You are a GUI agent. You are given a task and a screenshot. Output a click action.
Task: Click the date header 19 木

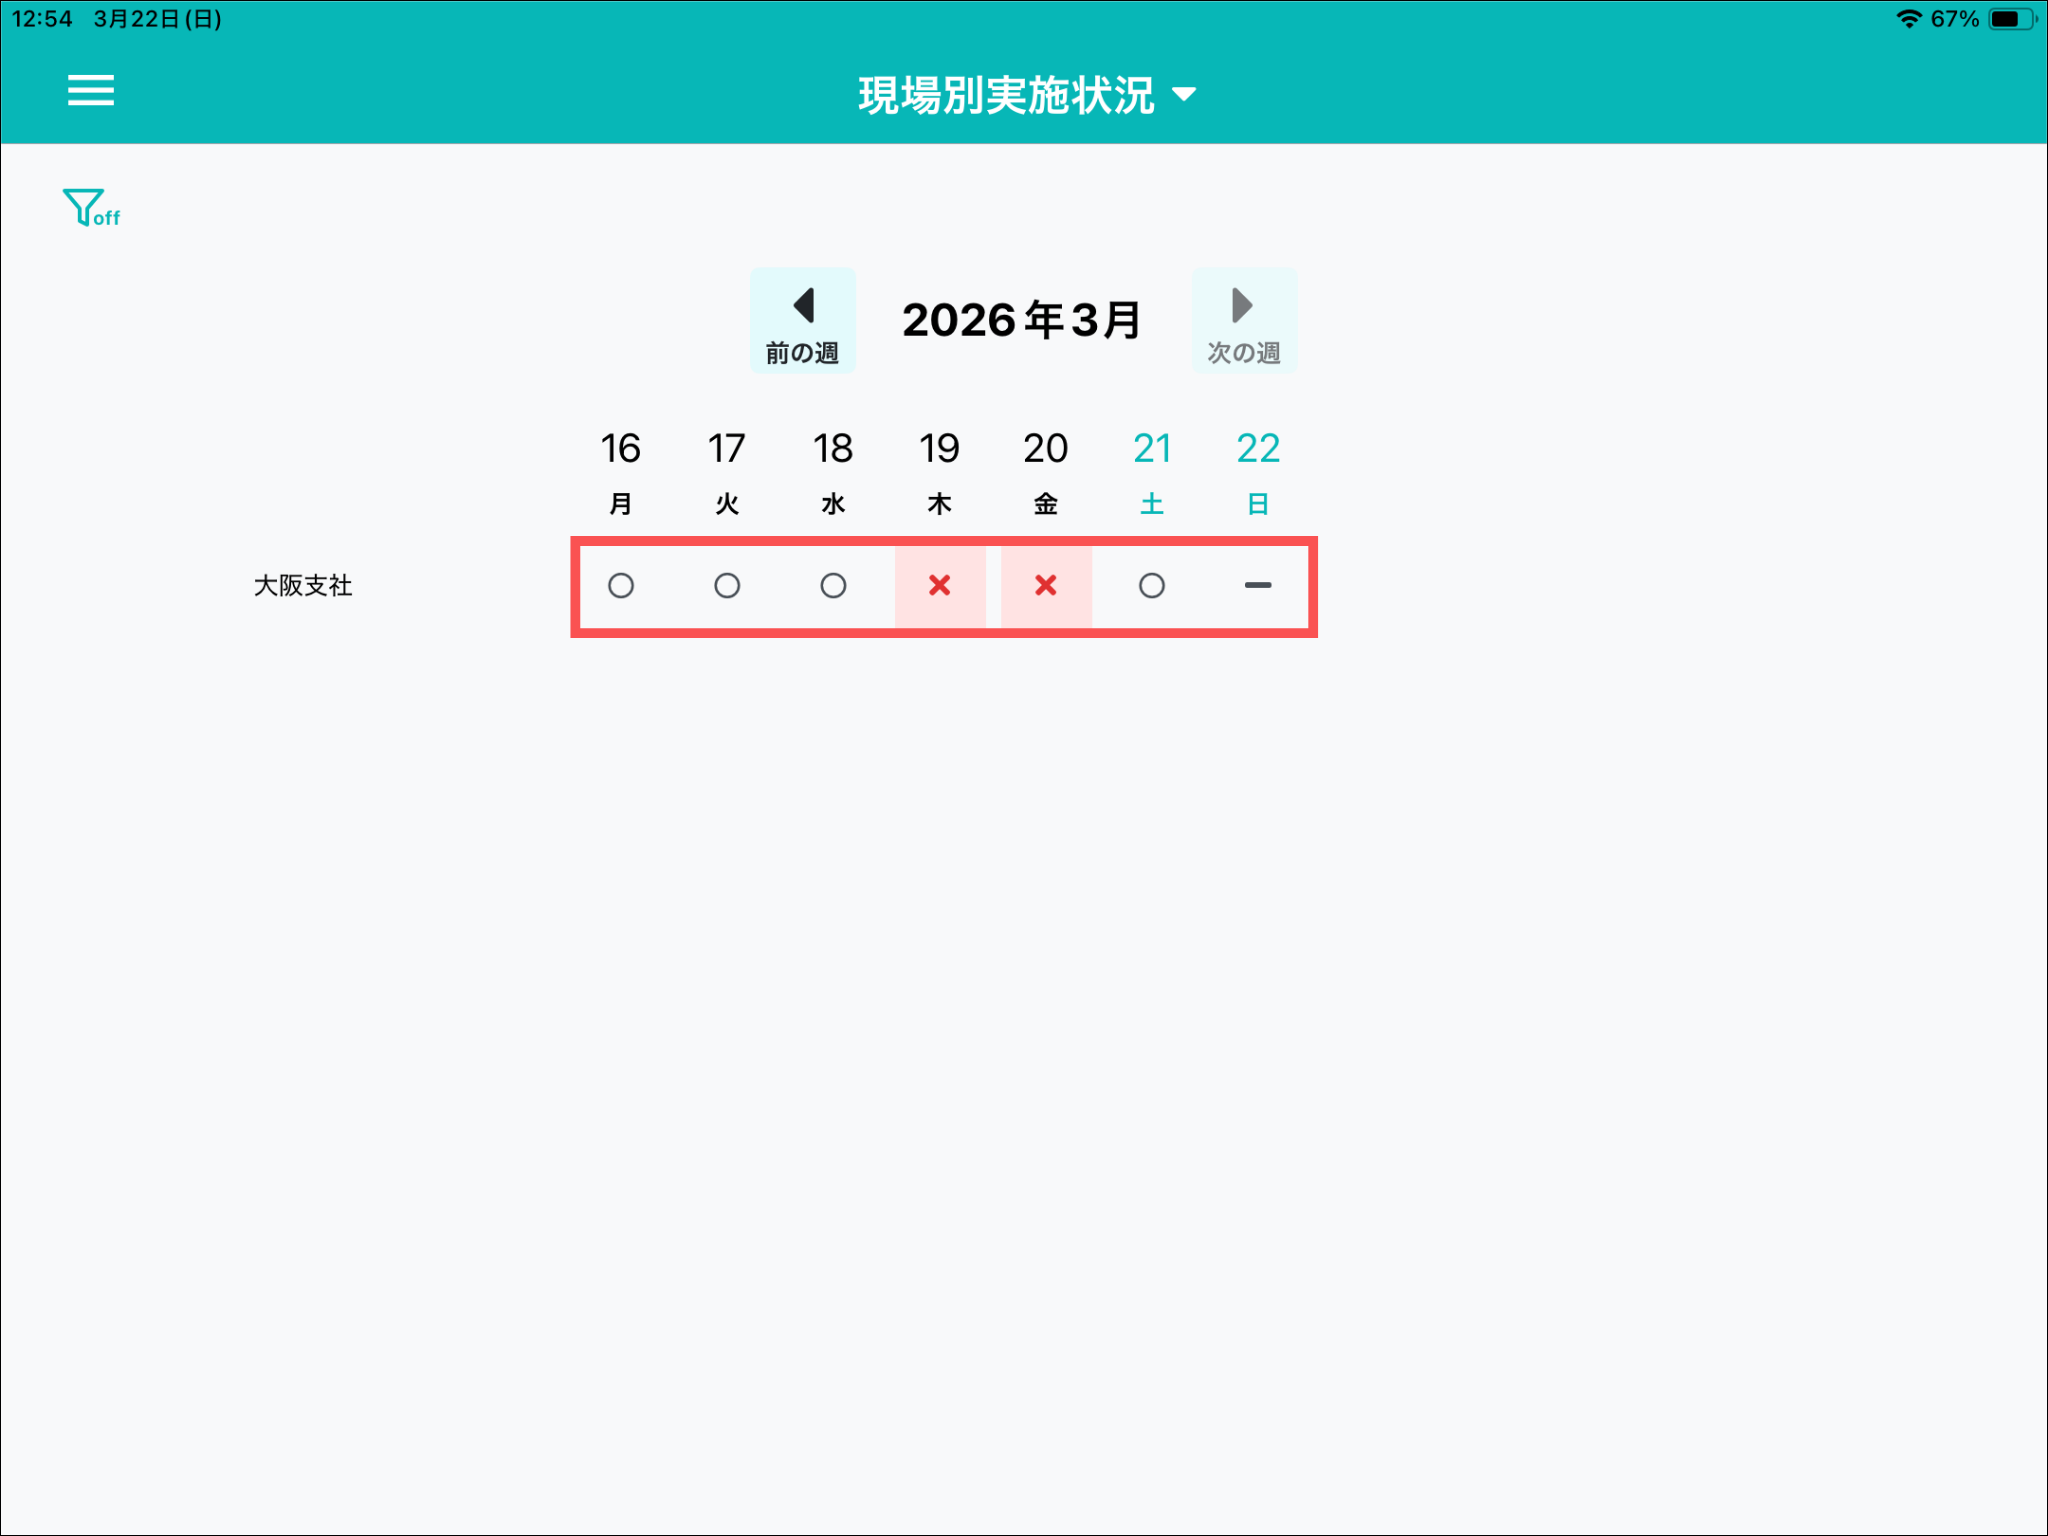pos(939,471)
